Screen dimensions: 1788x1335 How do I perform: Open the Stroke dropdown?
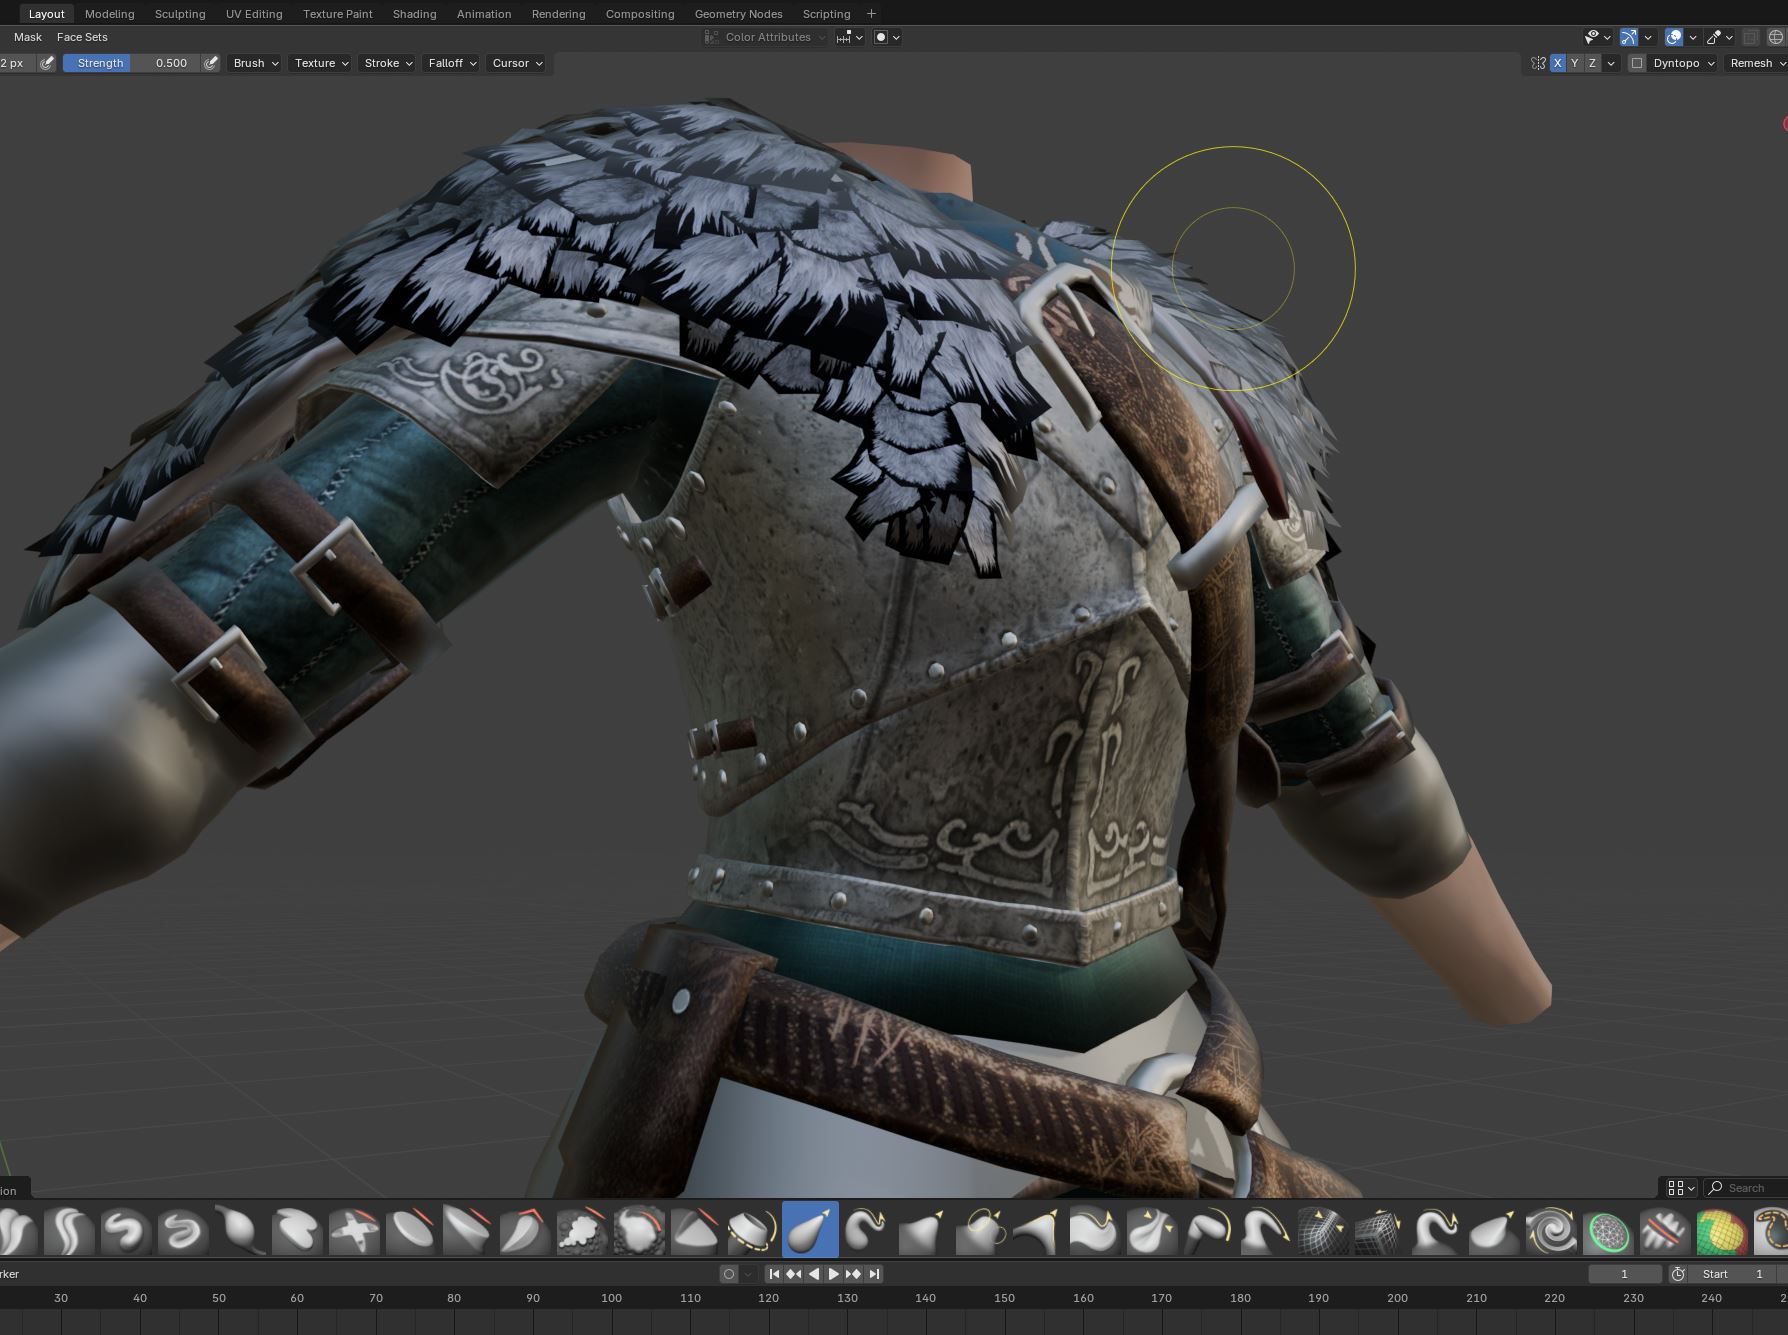[x=388, y=63]
